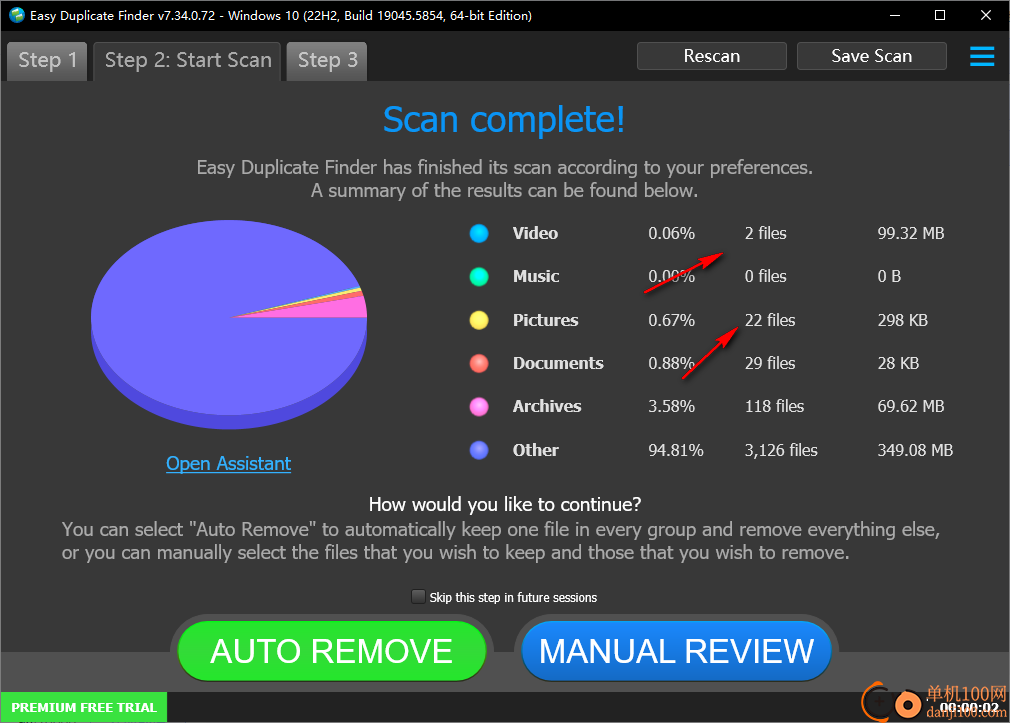This screenshot has width=1010, height=723.
Task: Click the Easy Duplicate Finder app icon
Action: [16, 15]
